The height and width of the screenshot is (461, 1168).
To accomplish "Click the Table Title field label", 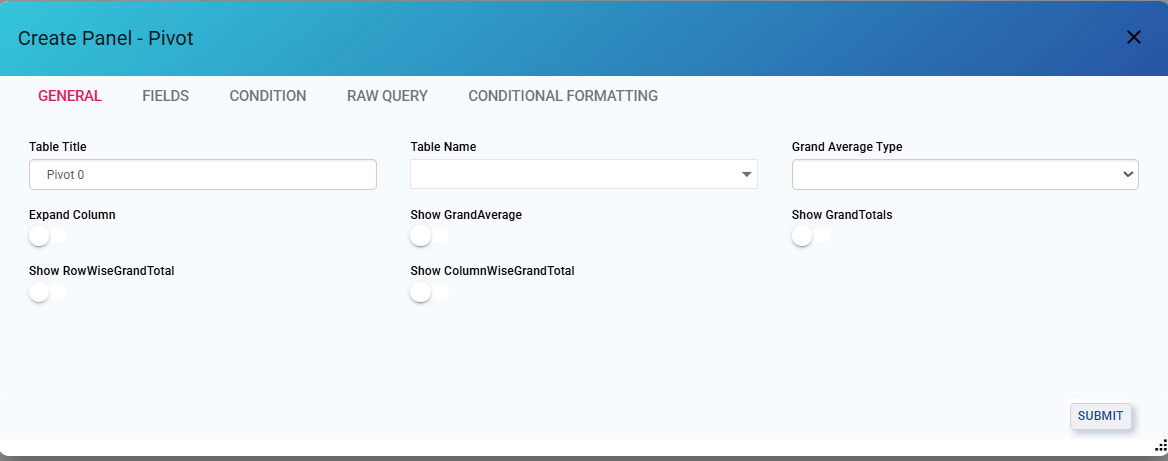I will point(58,147).
